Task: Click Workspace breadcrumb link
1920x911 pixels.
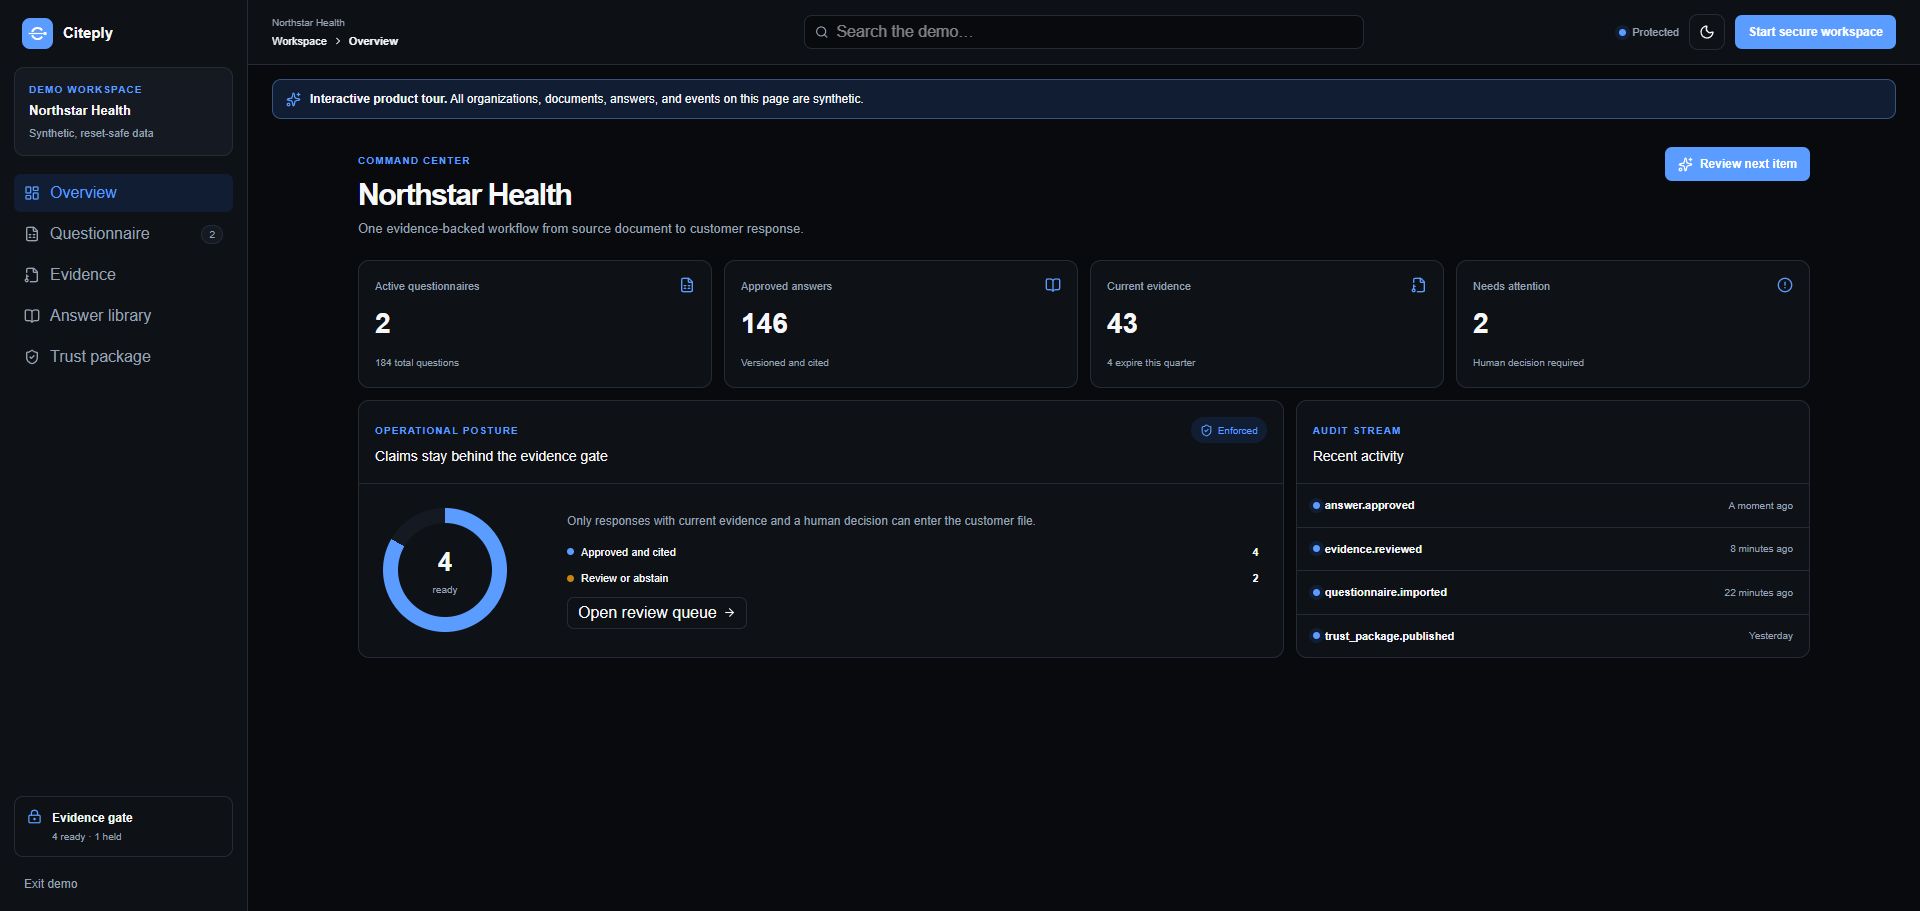Action: [x=299, y=41]
